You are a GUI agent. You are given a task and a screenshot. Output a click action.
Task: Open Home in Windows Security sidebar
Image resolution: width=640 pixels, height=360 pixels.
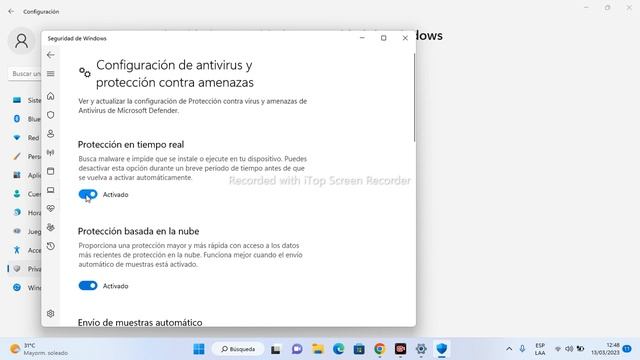click(51, 96)
